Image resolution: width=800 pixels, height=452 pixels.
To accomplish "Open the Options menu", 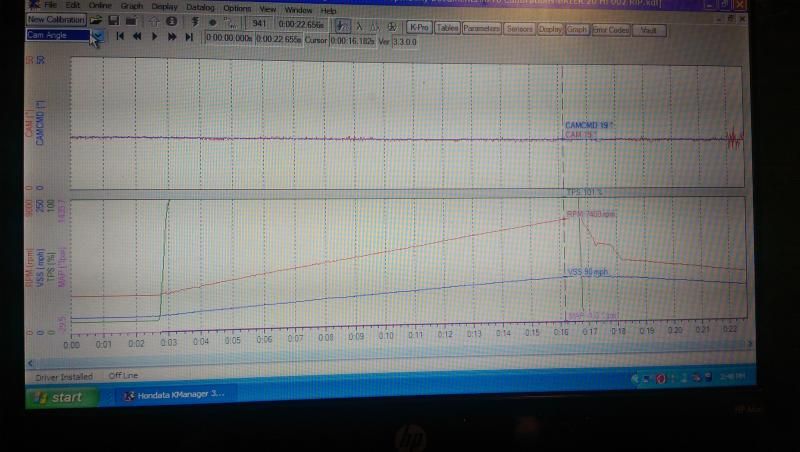I will coord(236,7).
